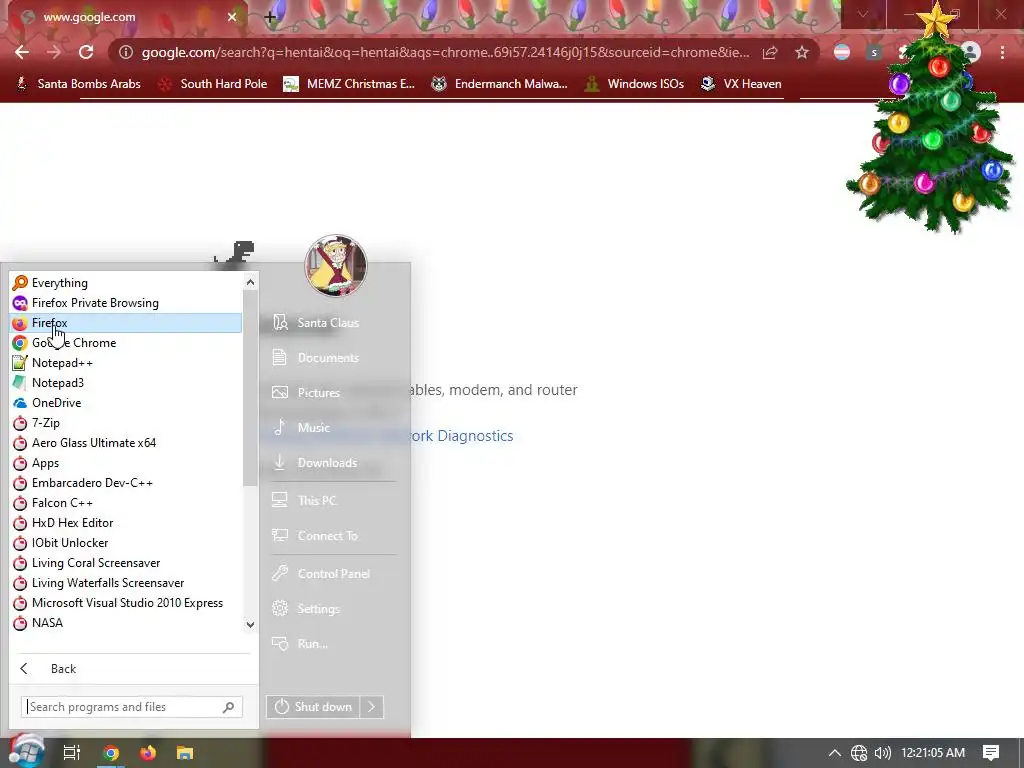Image resolution: width=1024 pixels, height=768 pixels.
Task: Open Settings from the start menu
Action: (333, 609)
